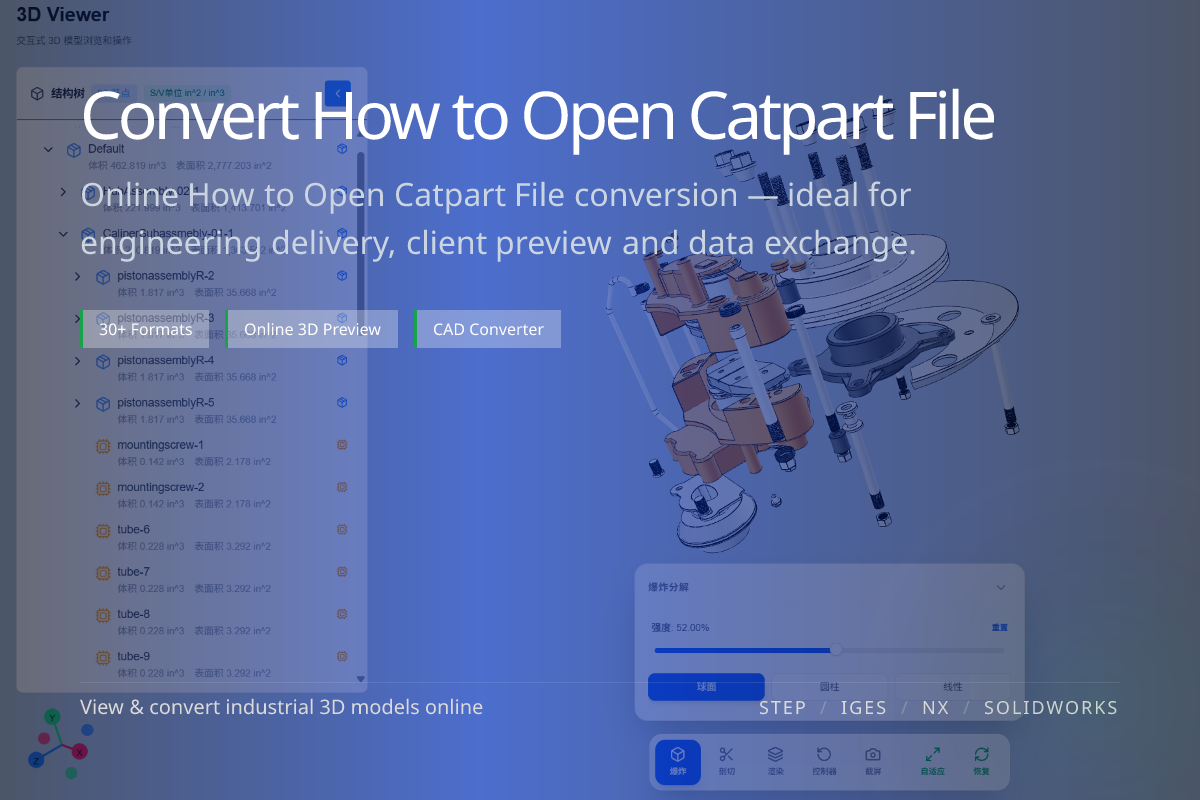This screenshot has height=800, width=1200.
Task: Click the cube icon right of pistonassemblyR-2
Action: [342, 275]
